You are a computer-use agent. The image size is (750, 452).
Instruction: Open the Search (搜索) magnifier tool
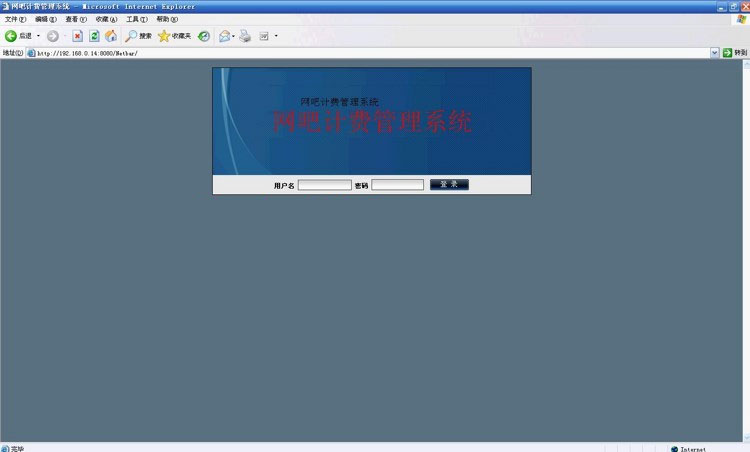(138, 36)
